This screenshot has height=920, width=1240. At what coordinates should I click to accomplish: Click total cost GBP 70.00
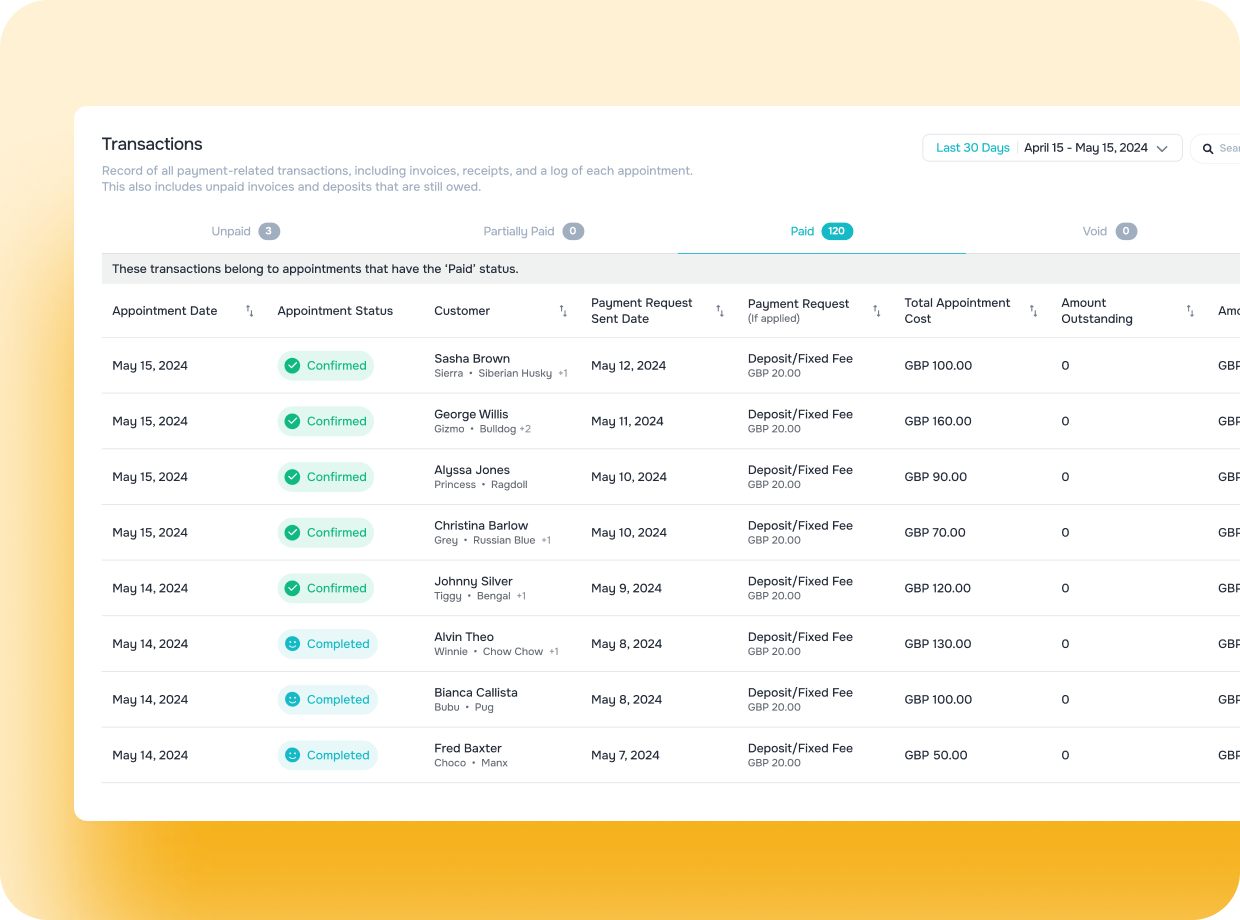[935, 533]
